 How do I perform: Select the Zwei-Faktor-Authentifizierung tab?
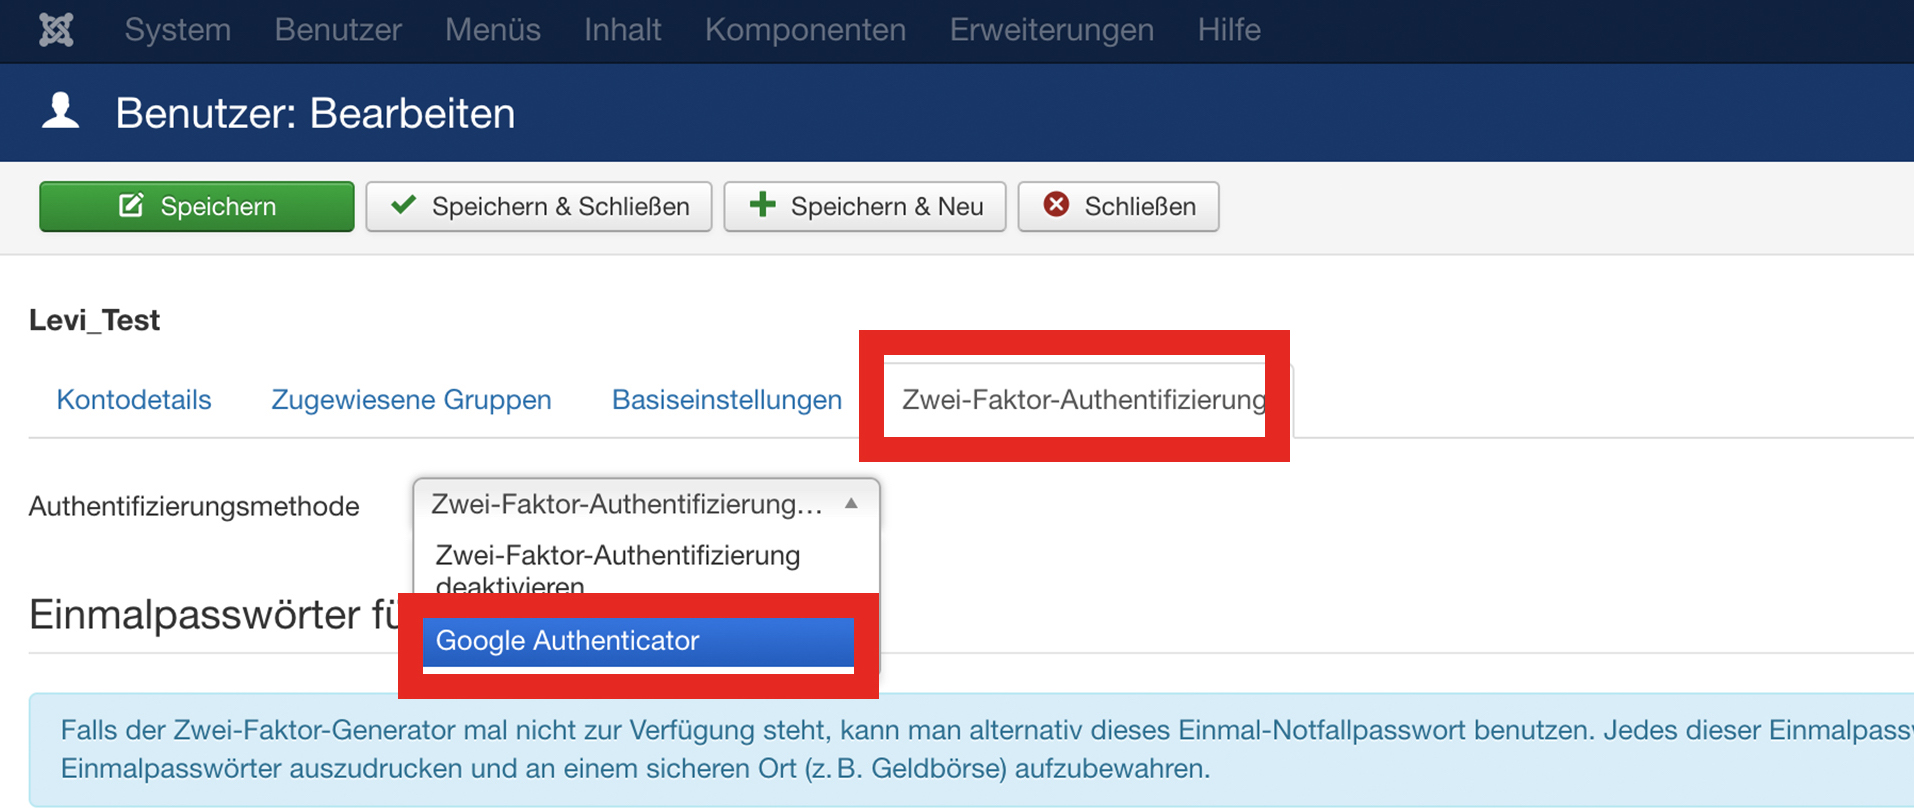tap(1083, 400)
